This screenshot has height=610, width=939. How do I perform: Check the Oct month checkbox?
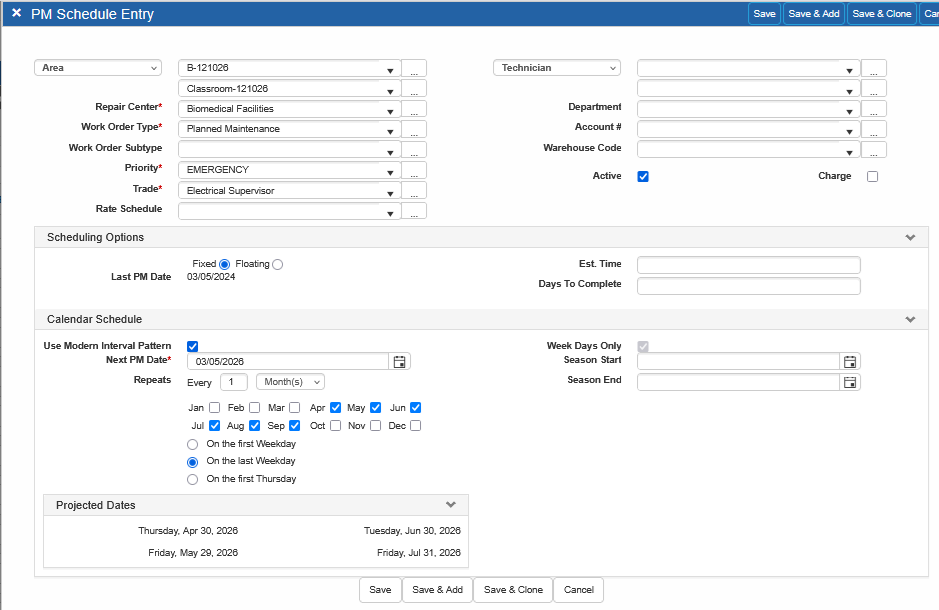[335, 426]
